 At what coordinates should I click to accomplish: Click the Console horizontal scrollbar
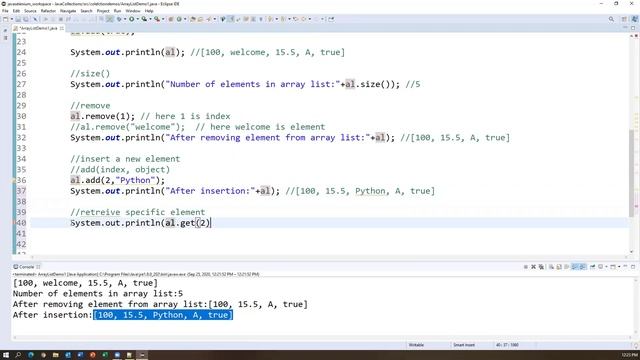pyautogui.click(x=322, y=338)
